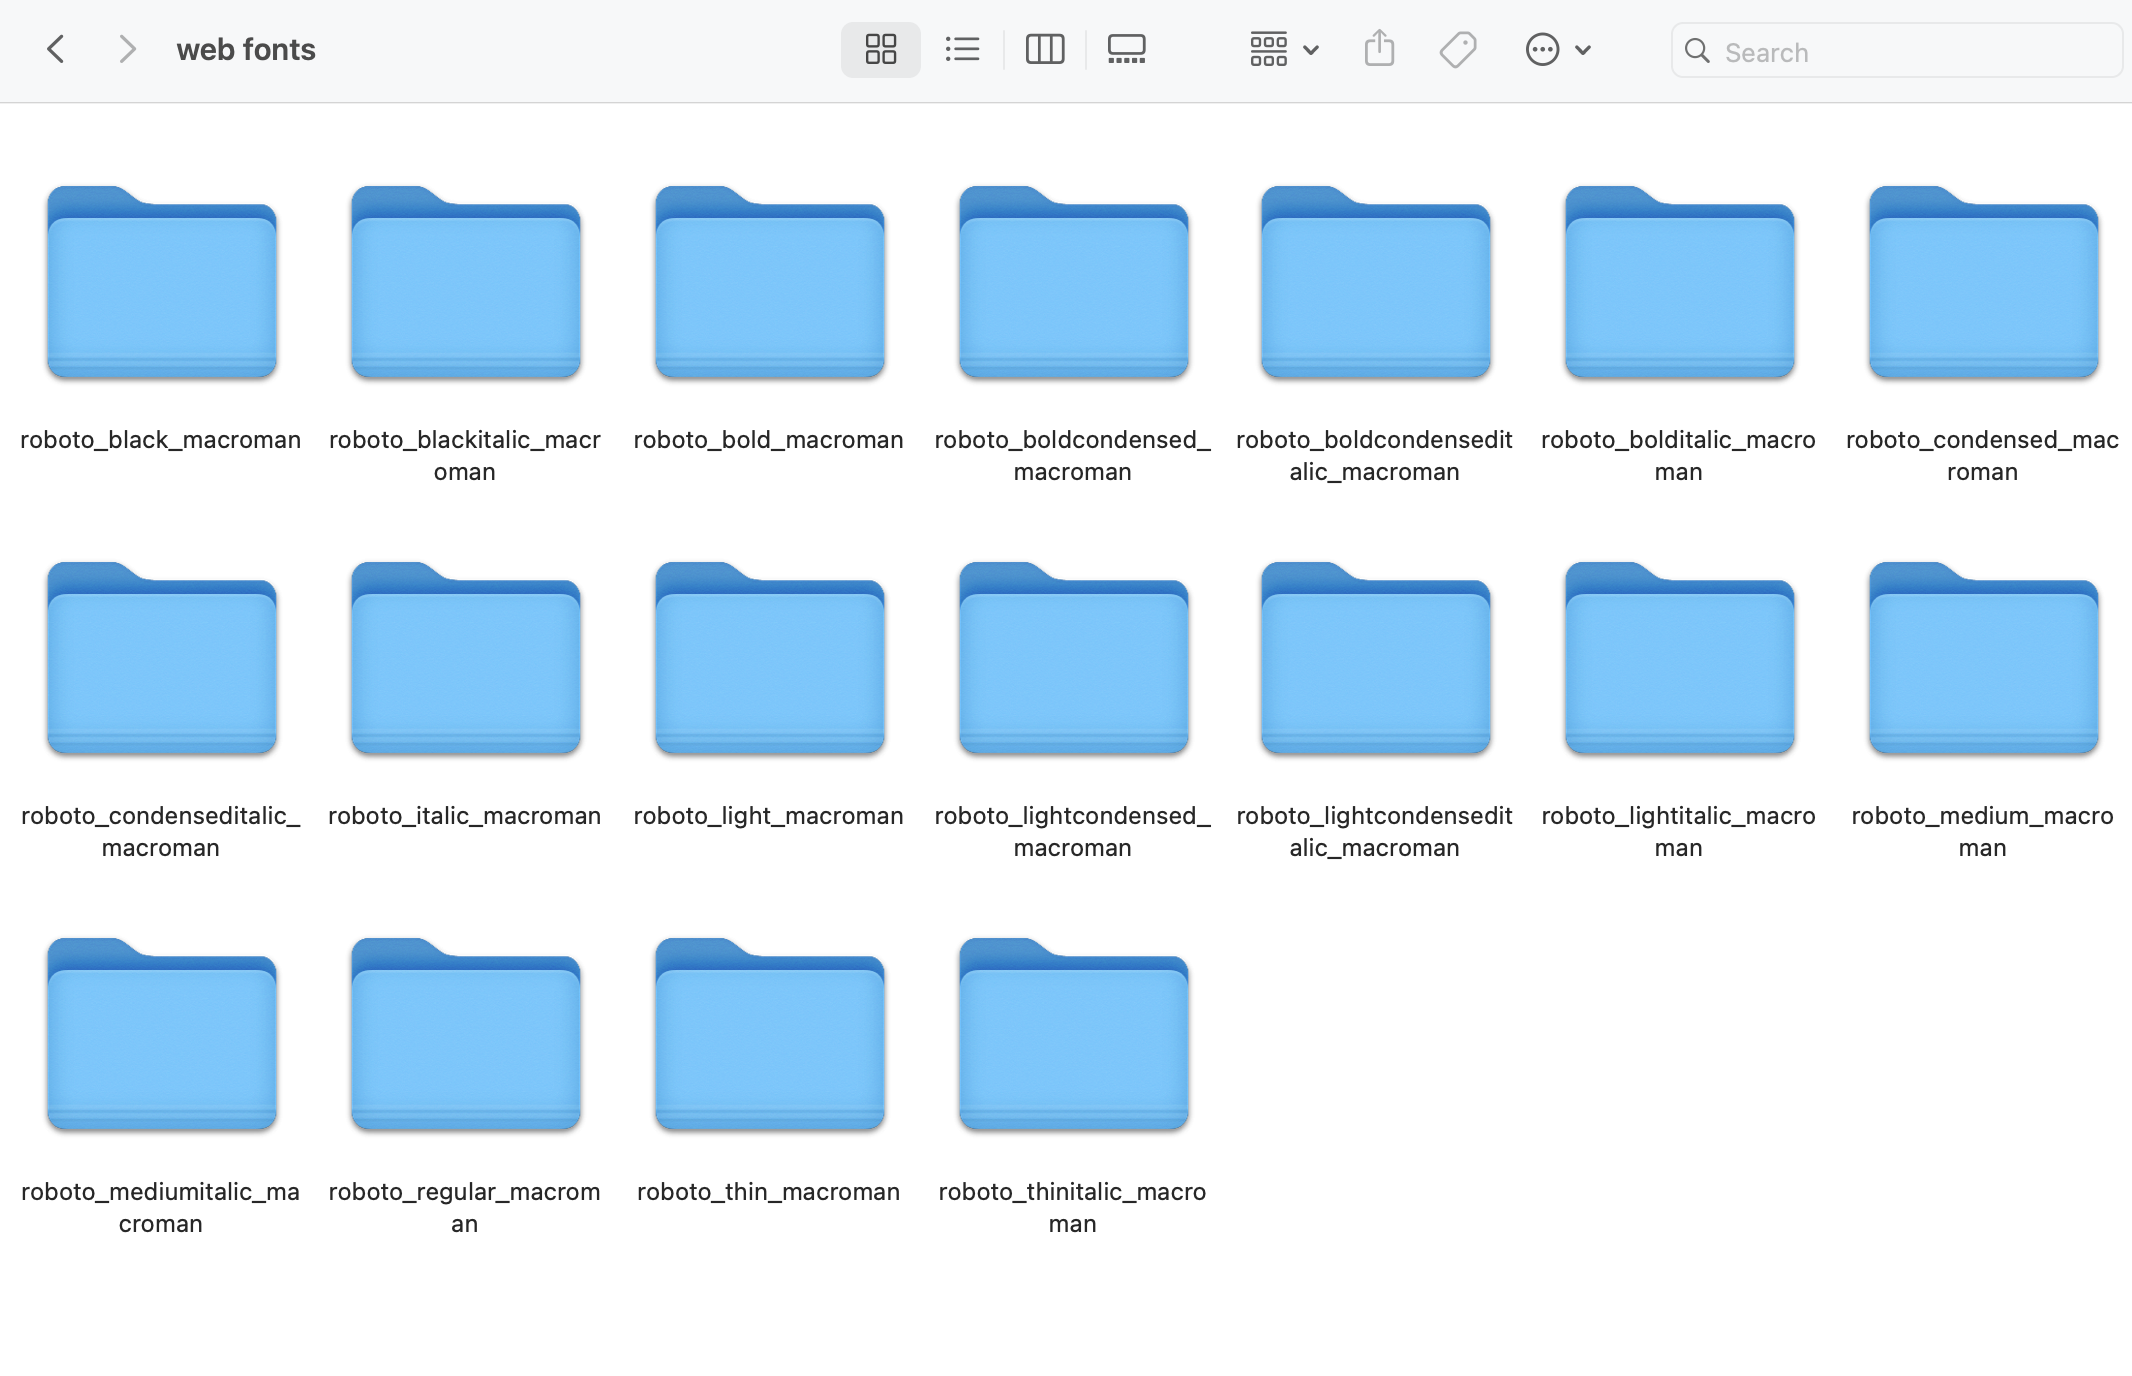Click the 'roboto_lightcondensed_macroman' name label
Viewport: 2132px width, 1376px height.
pos(1072,832)
